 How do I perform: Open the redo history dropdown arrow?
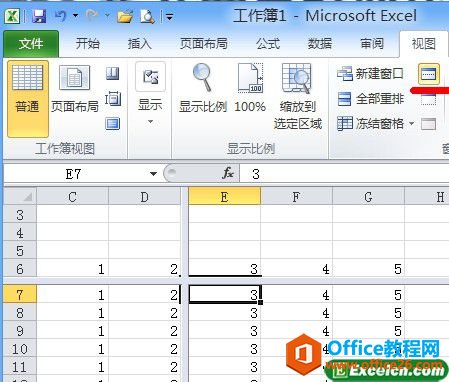click(107, 15)
